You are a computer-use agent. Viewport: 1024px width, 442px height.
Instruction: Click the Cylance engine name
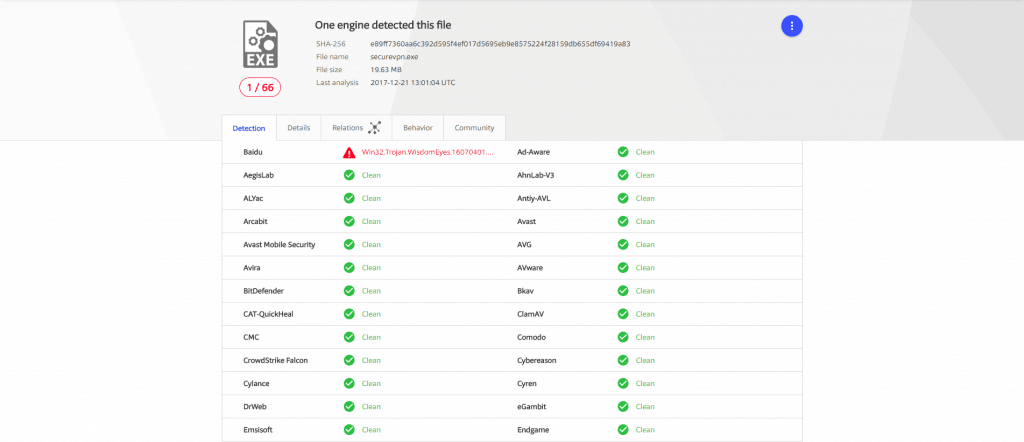point(256,383)
